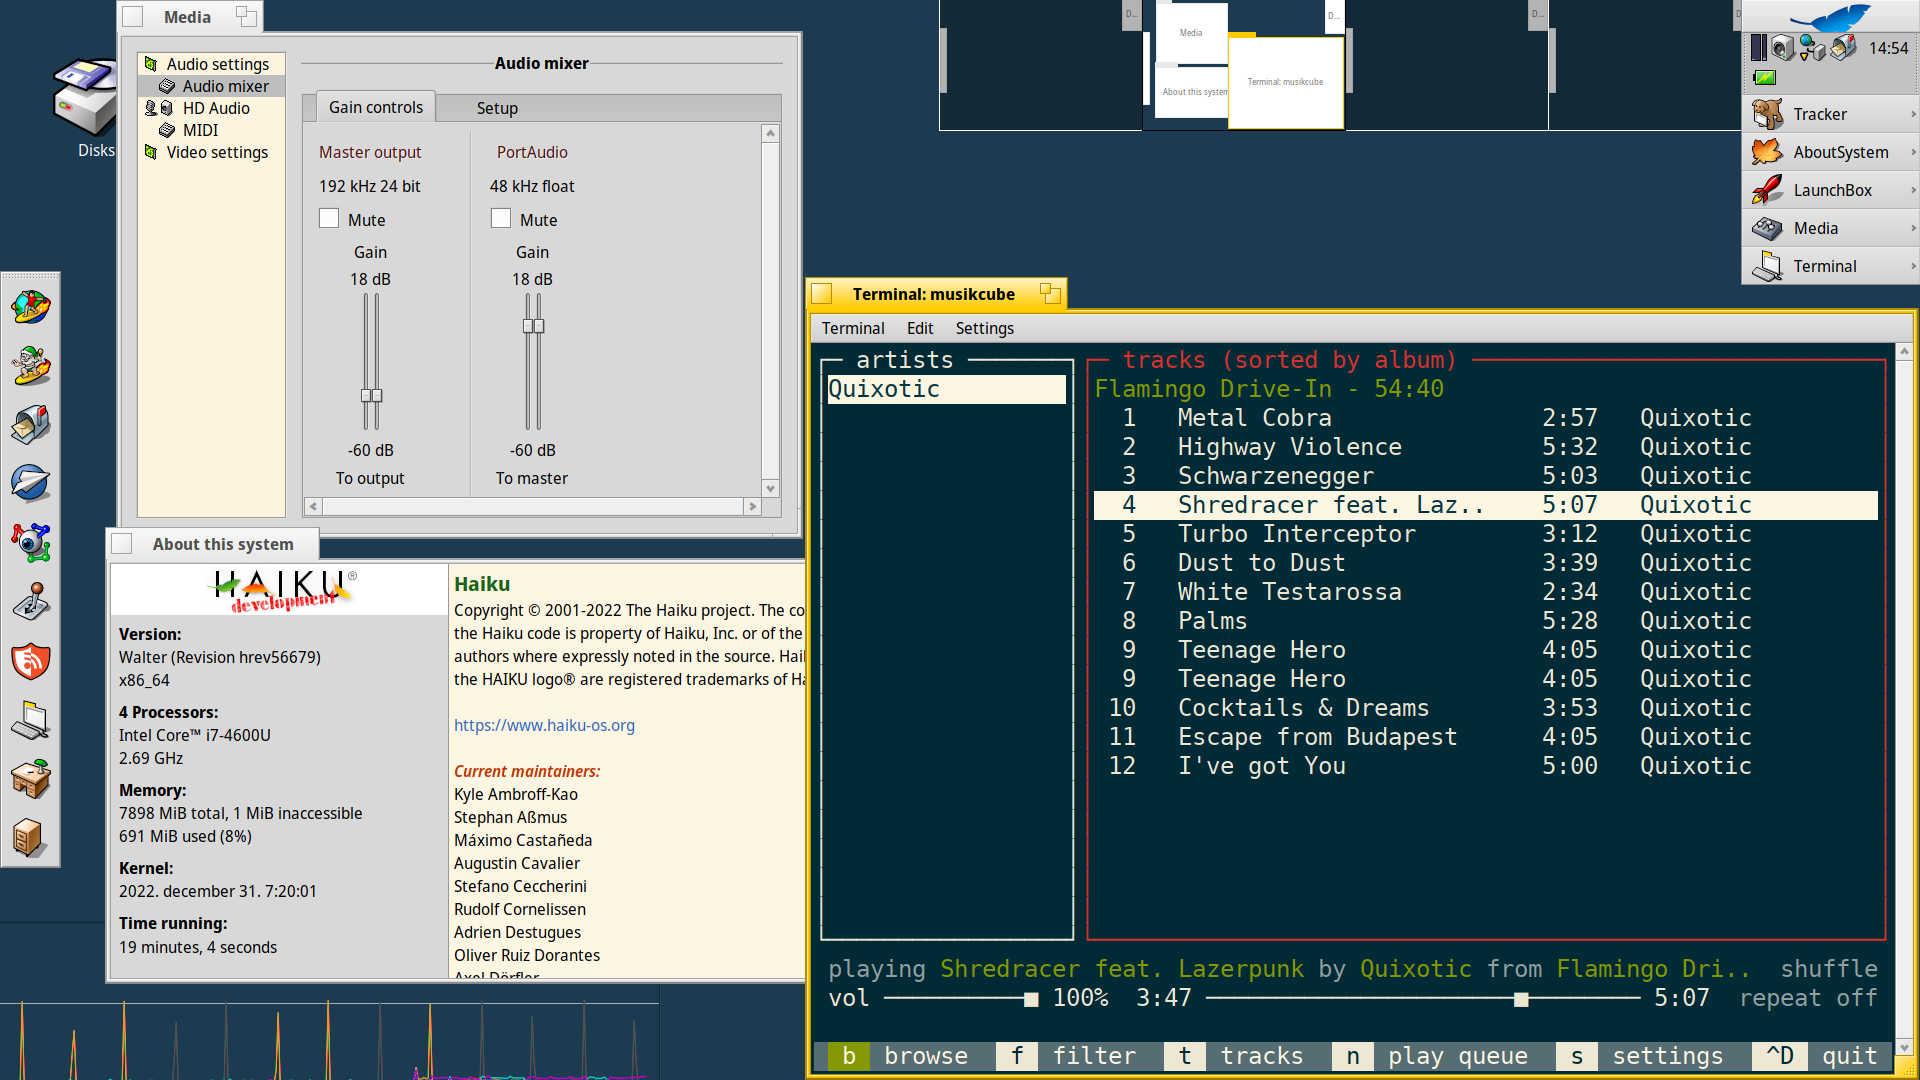The image size is (1920, 1080).
Task: Click the battery status icon in the tray
Action: [1765, 78]
